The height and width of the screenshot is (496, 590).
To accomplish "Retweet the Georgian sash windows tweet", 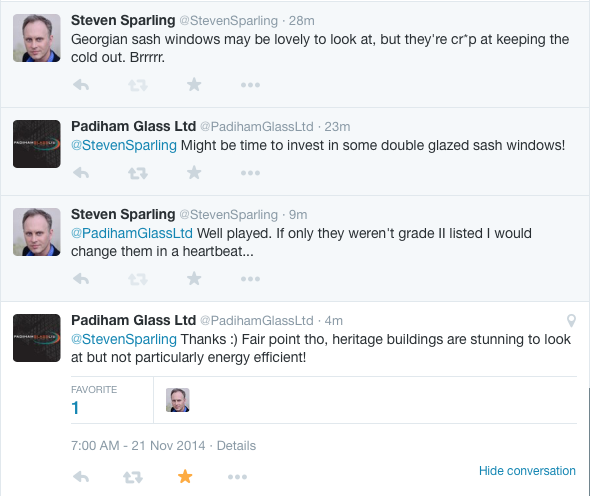I will [x=138, y=85].
